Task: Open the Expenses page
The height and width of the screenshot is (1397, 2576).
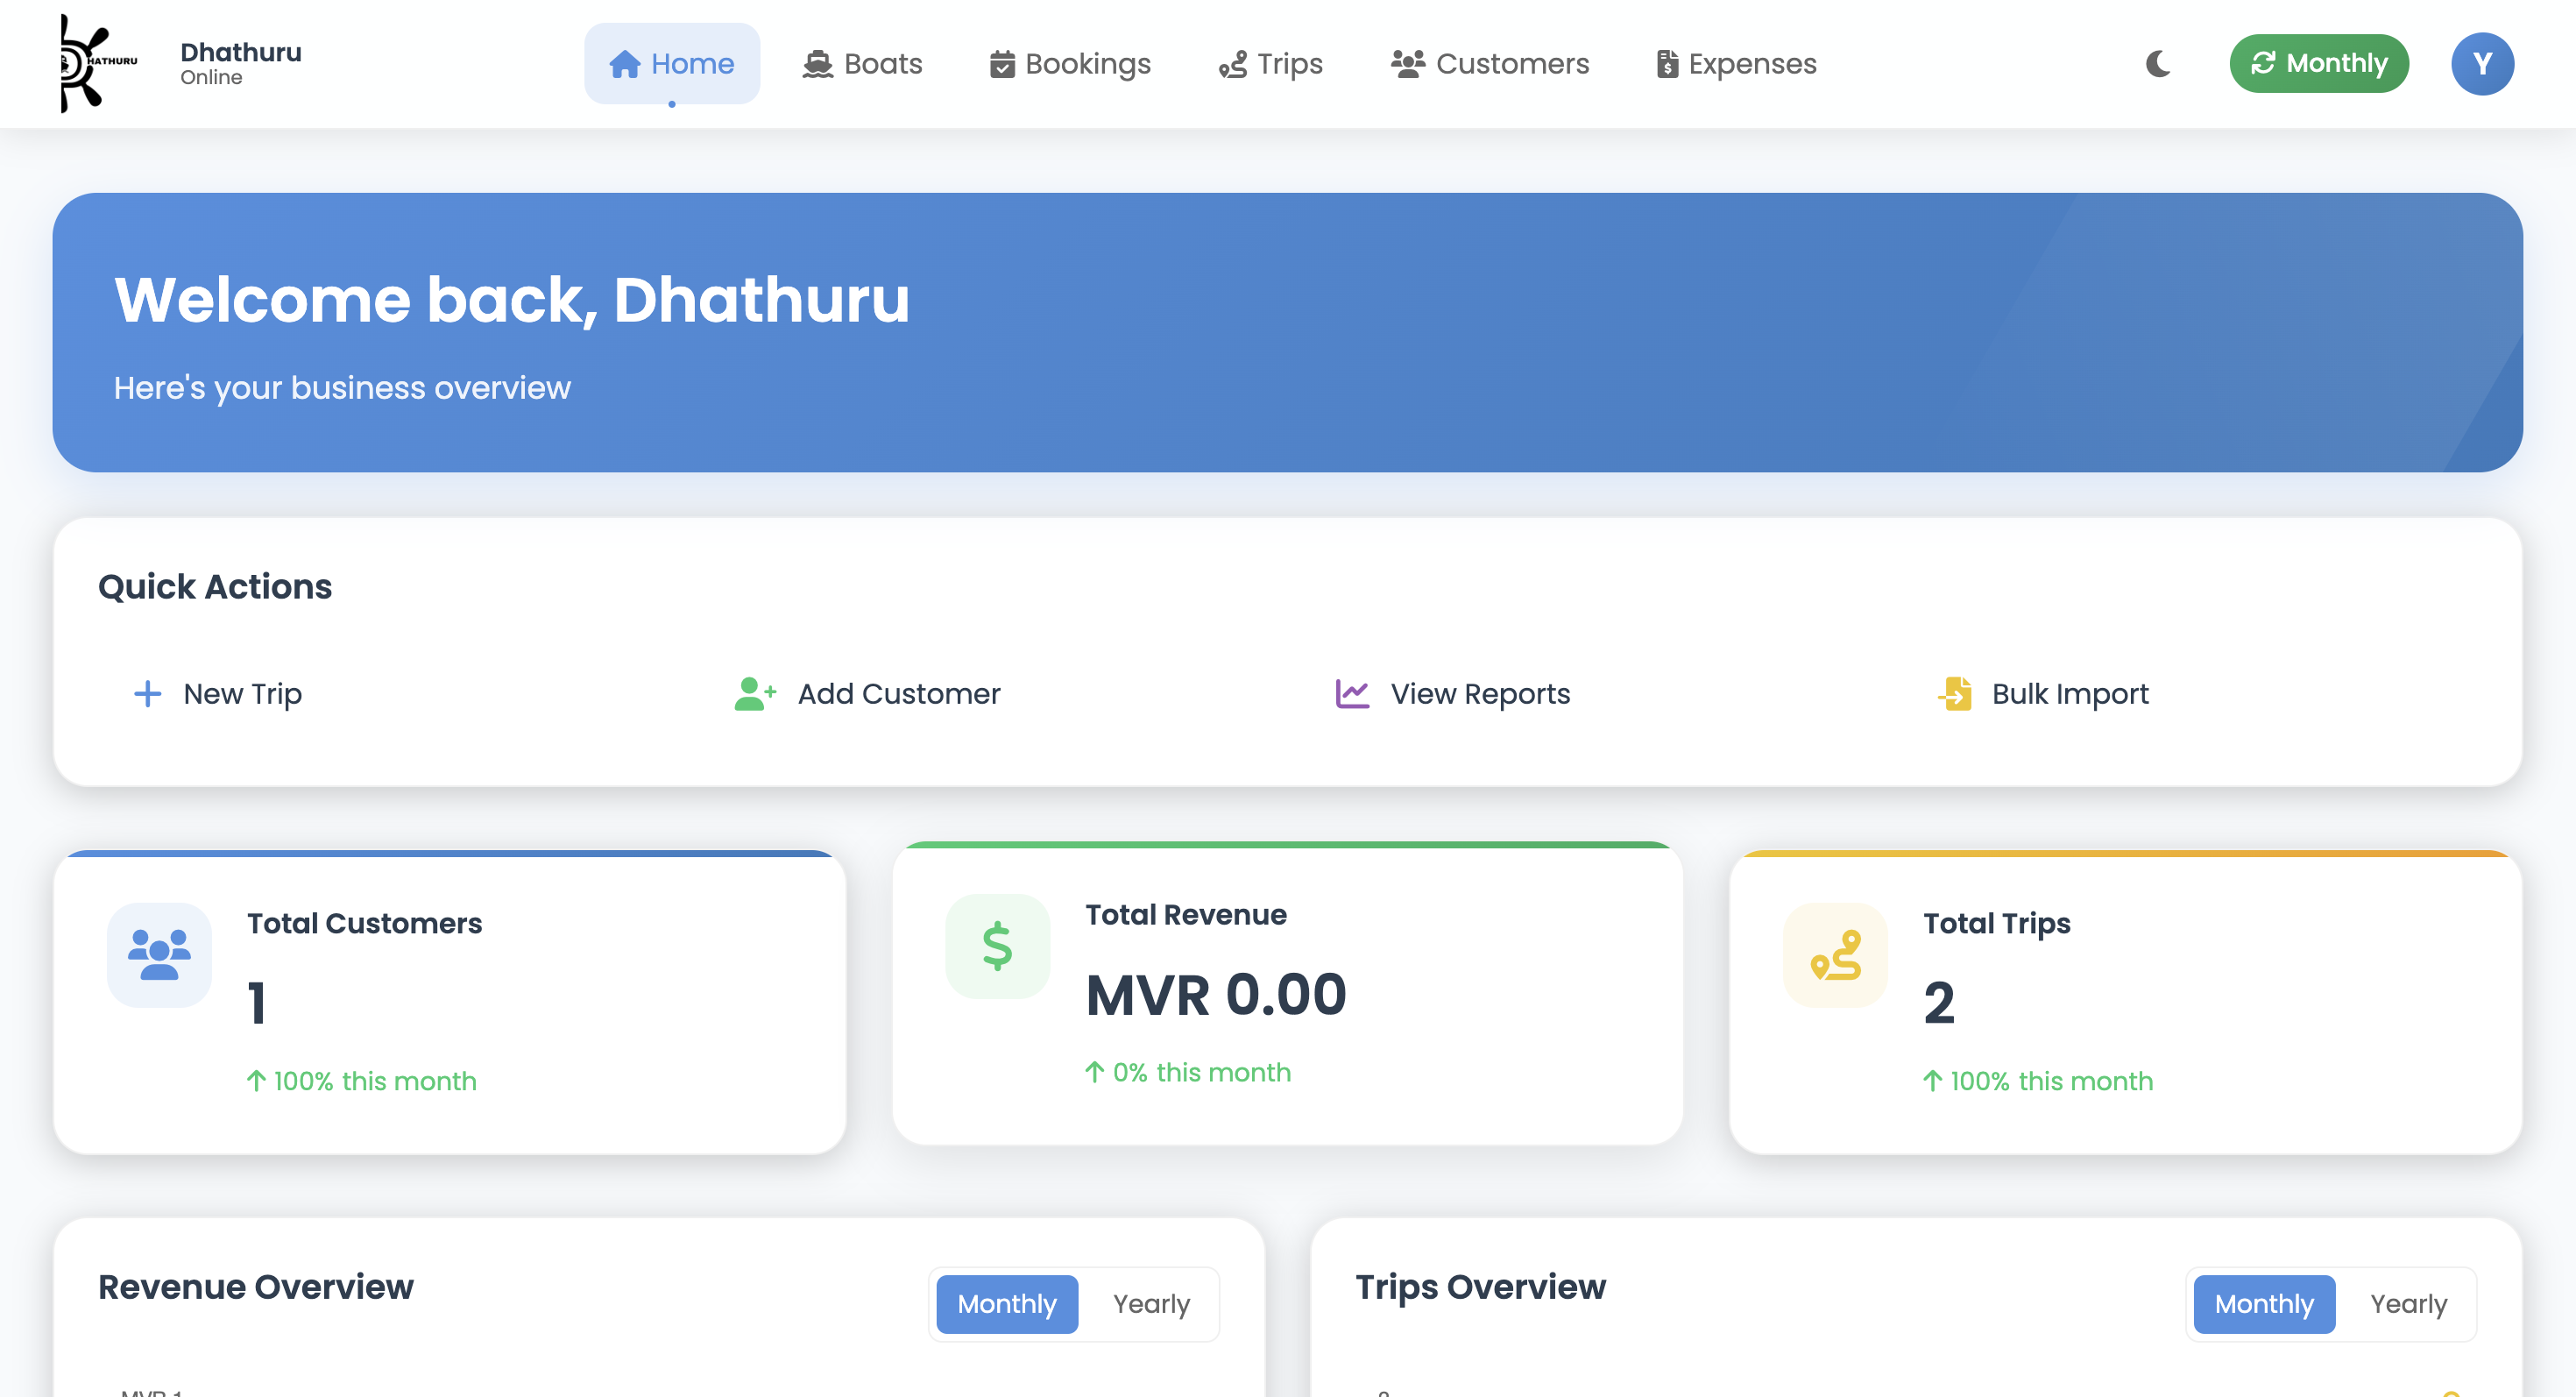Action: tap(1737, 64)
